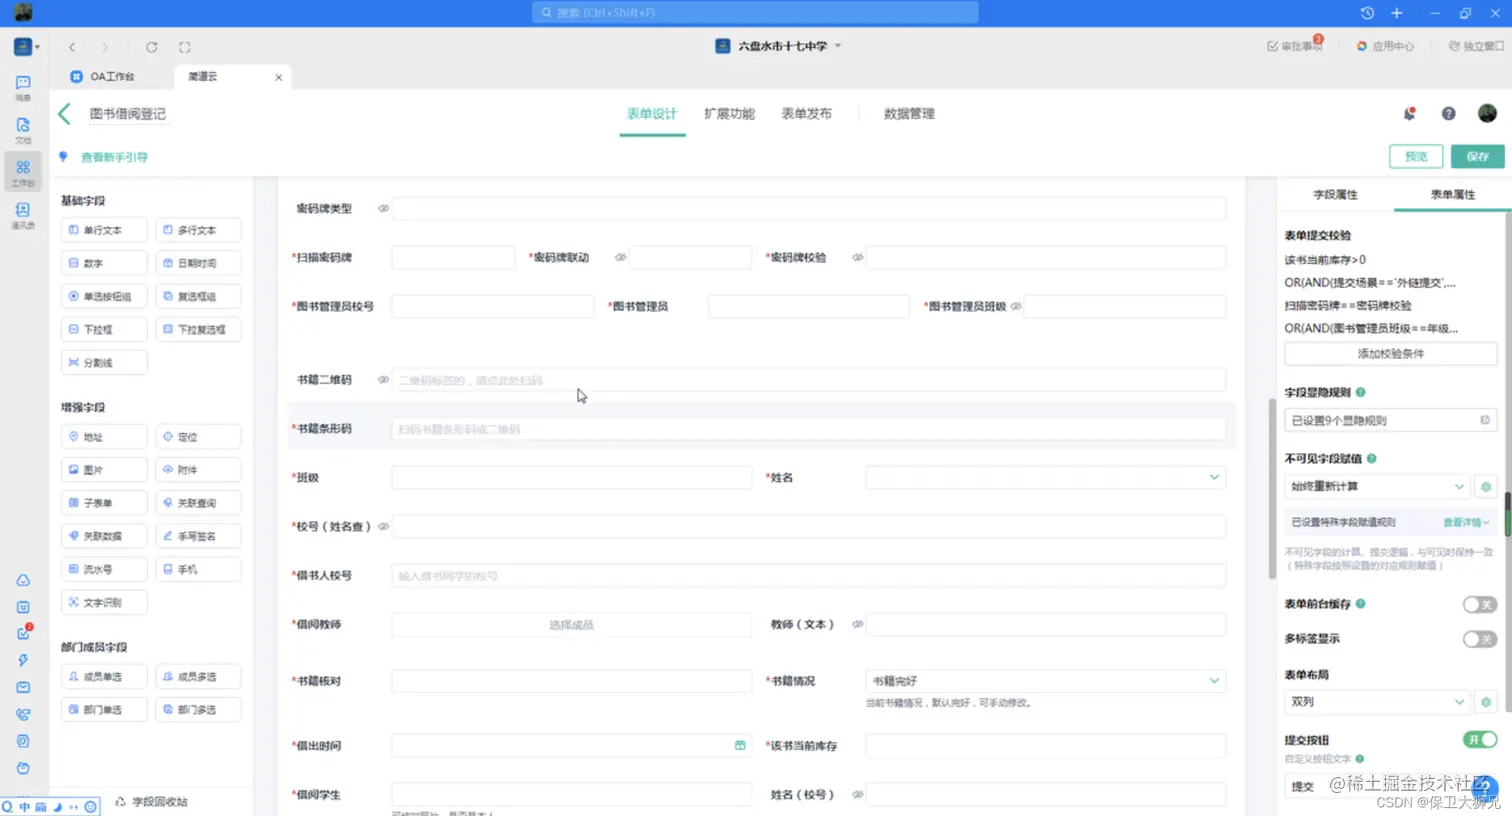Add a 部门单选 field
The width and height of the screenshot is (1512, 816).
point(104,710)
